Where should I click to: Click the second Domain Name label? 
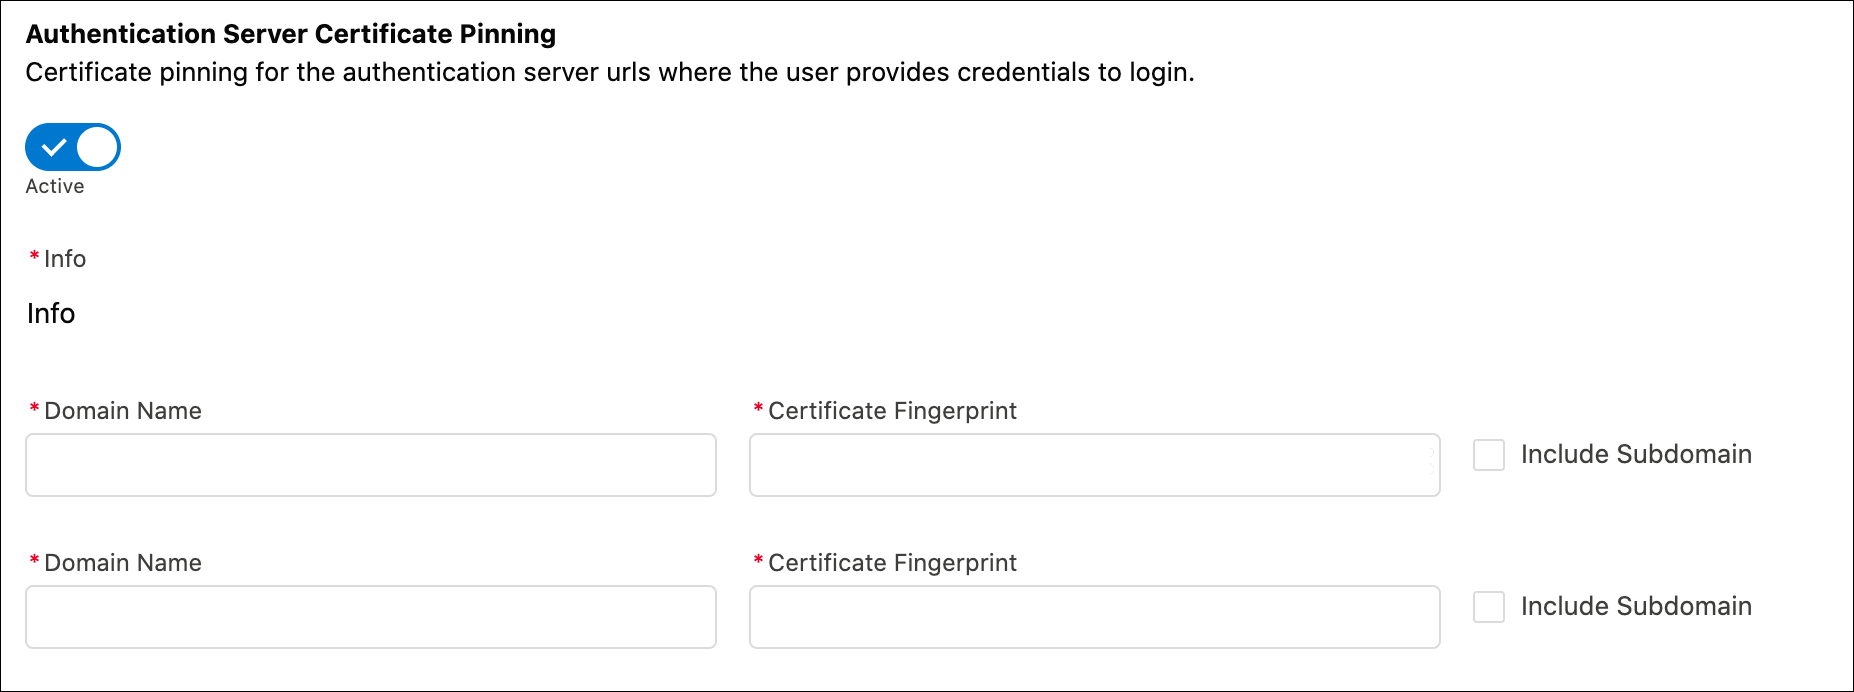click(122, 562)
